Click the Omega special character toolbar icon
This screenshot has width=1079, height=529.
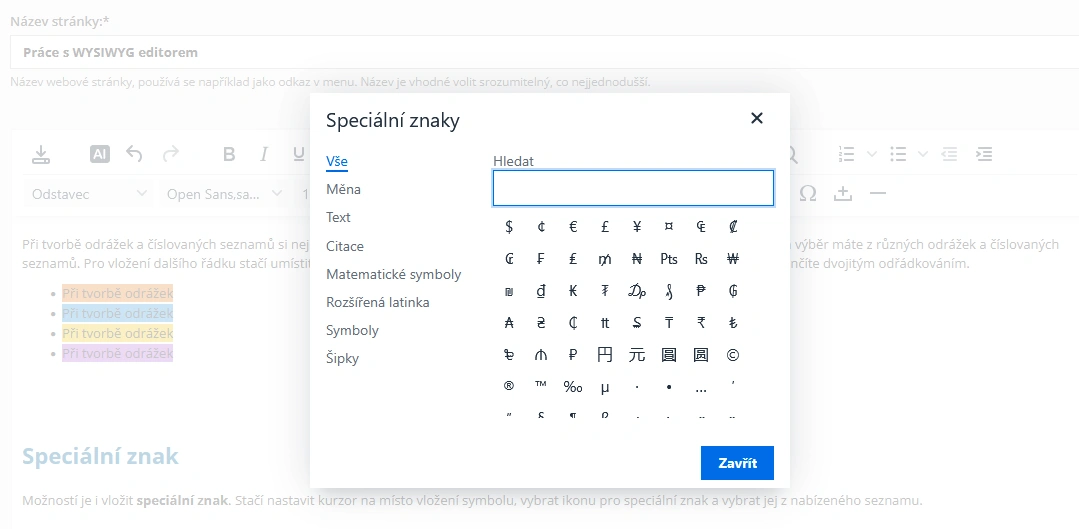[x=808, y=194]
